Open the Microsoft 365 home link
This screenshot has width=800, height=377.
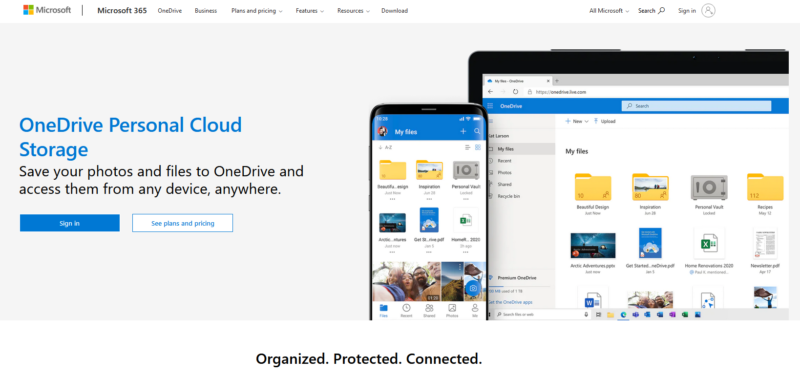(122, 10)
